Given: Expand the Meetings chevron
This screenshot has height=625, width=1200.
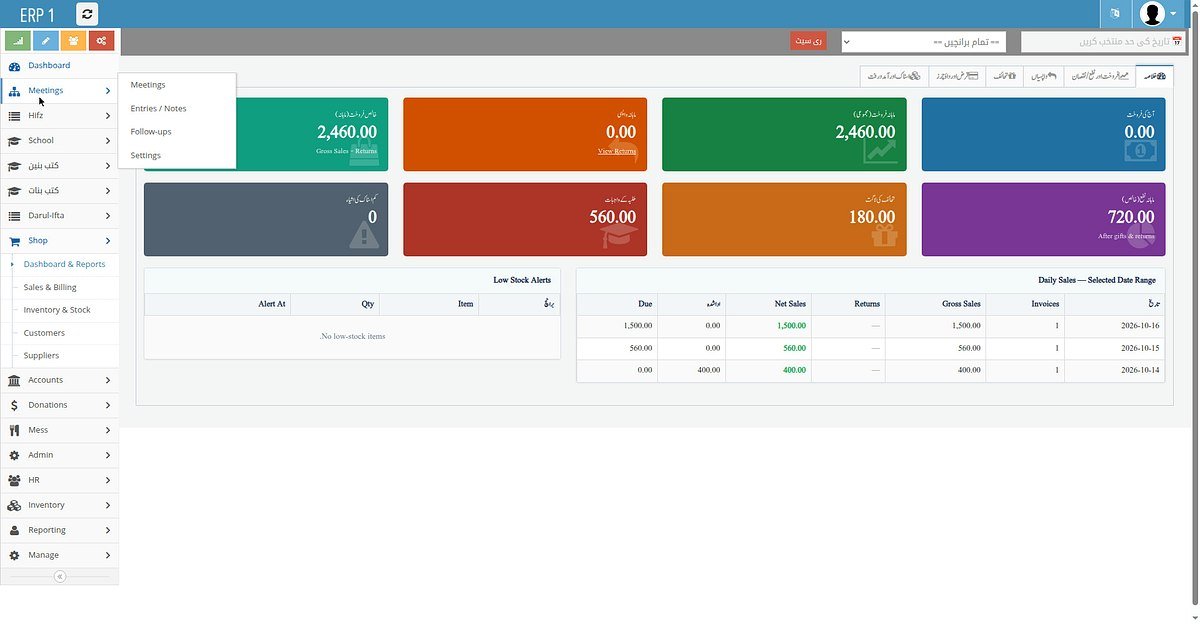Looking at the screenshot, I should (107, 91).
